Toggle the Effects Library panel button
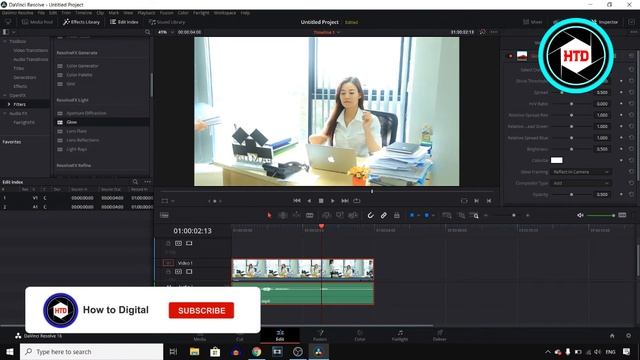Image resolution: width=640 pixels, height=360 pixels. tap(81, 22)
